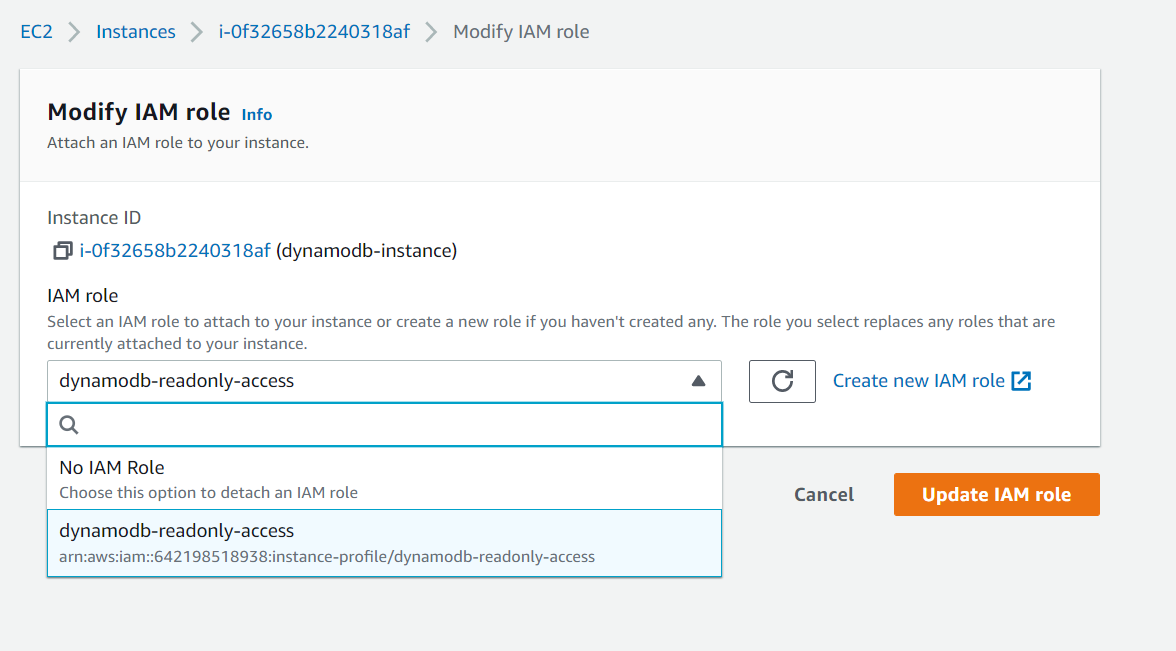Screen dimensions: 1176x651
Task: Click the refresh icon to reload IAM roles
Action: [x=782, y=381]
